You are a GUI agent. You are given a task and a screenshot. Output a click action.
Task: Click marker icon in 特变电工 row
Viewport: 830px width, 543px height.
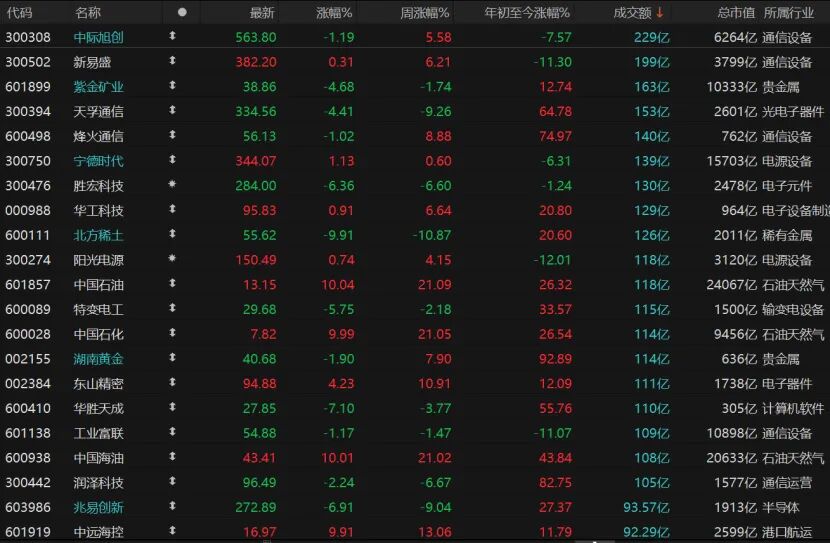[x=172, y=308]
